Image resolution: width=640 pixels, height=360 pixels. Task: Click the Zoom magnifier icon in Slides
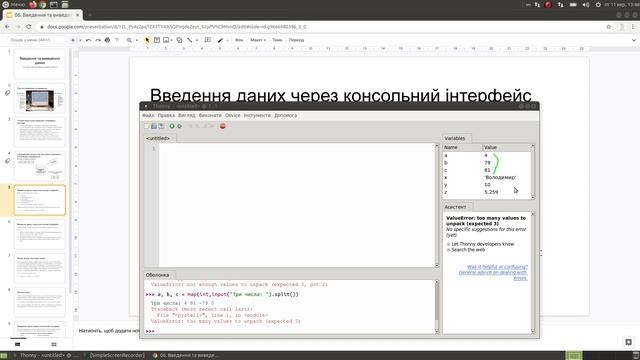129,40
